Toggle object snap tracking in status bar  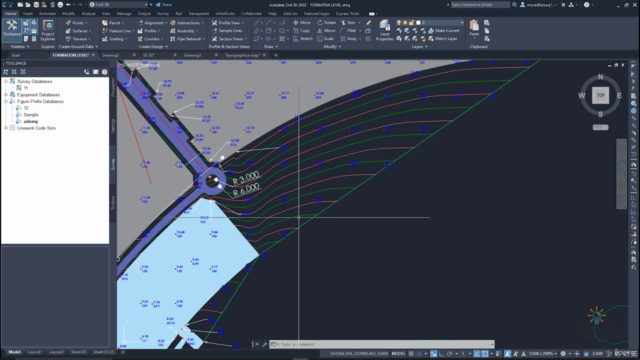pos(476,354)
